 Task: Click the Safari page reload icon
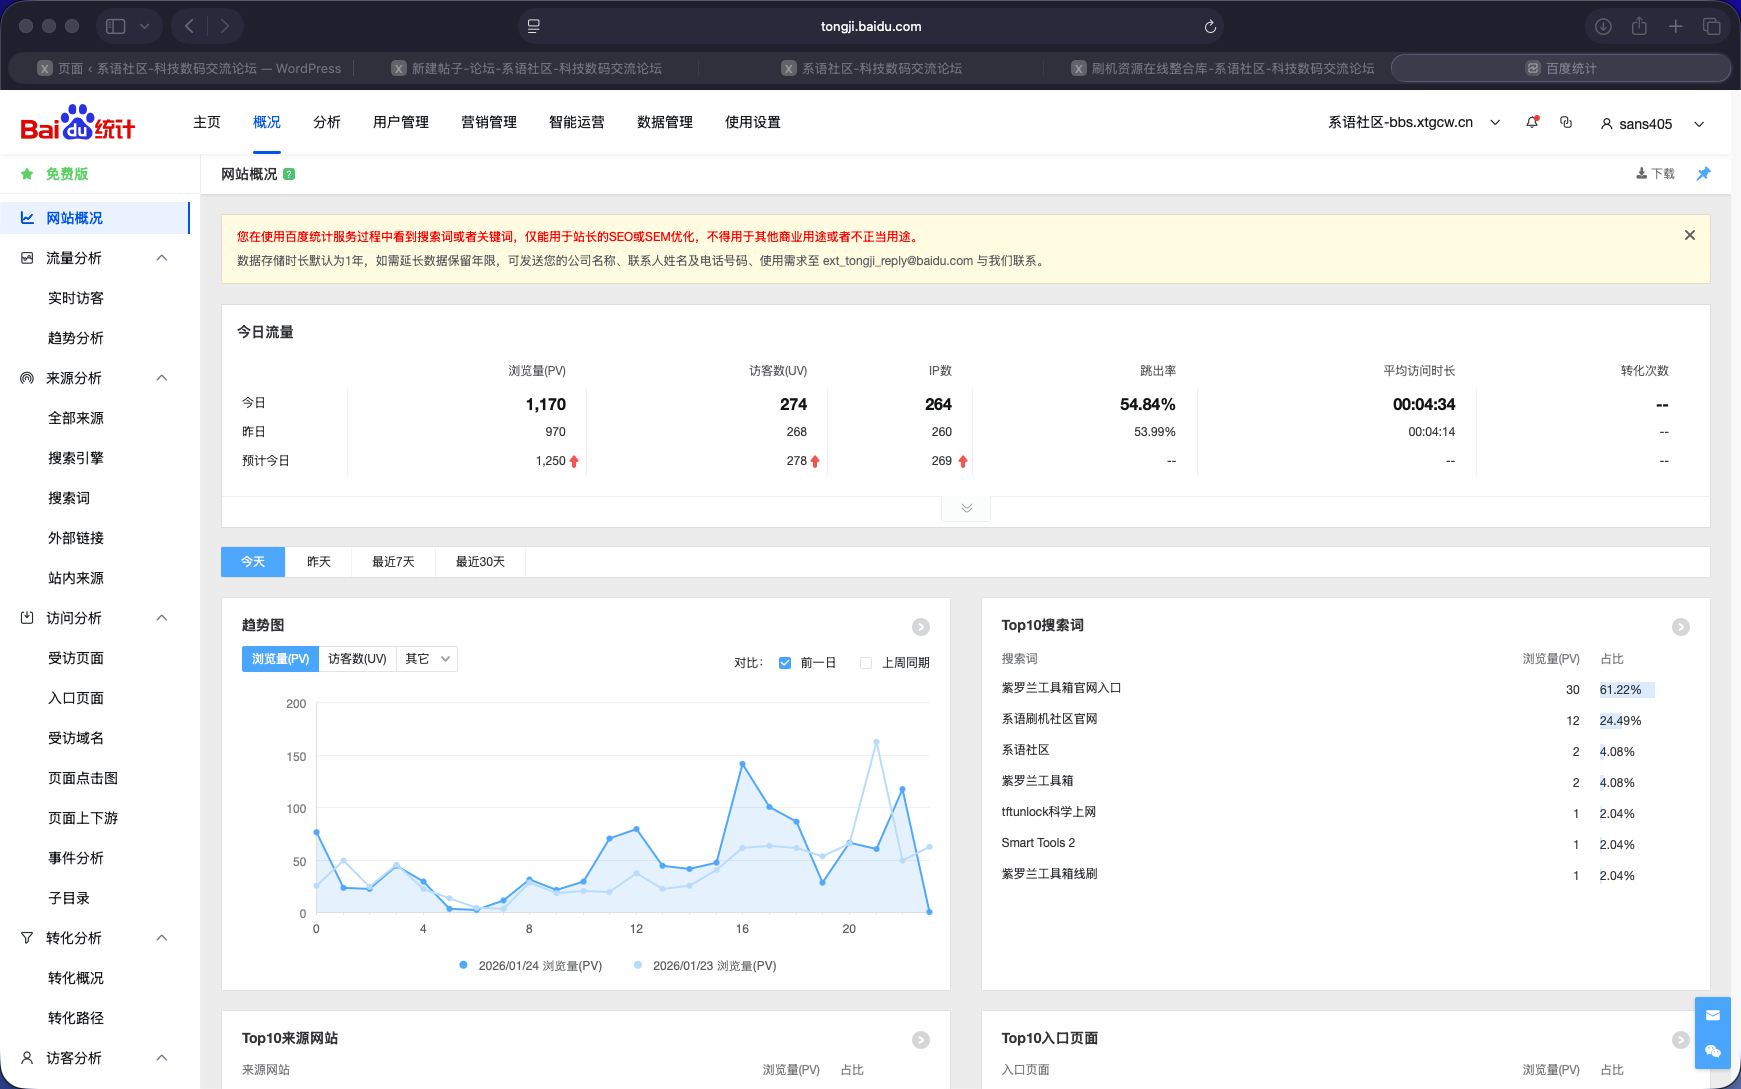click(x=1210, y=27)
